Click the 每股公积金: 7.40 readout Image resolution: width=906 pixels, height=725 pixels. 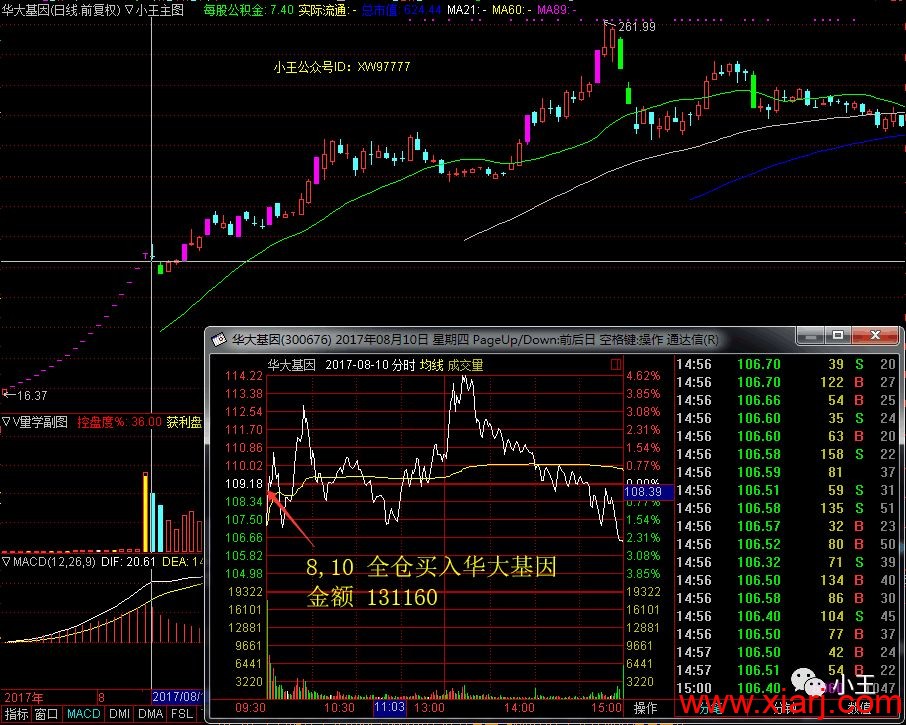[x=248, y=10]
